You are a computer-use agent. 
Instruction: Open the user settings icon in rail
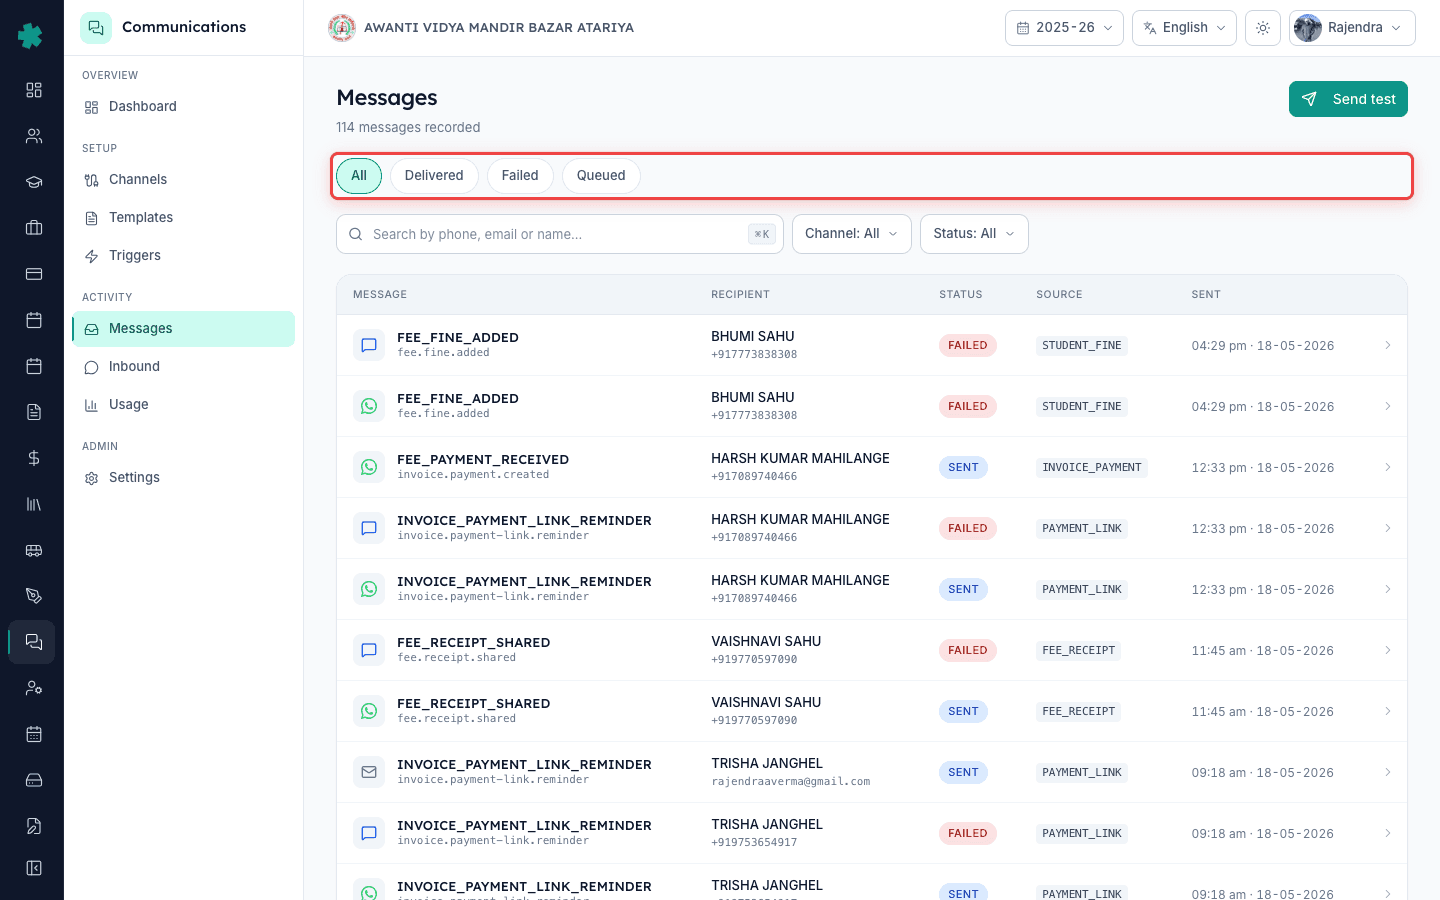[x=34, y=688]
